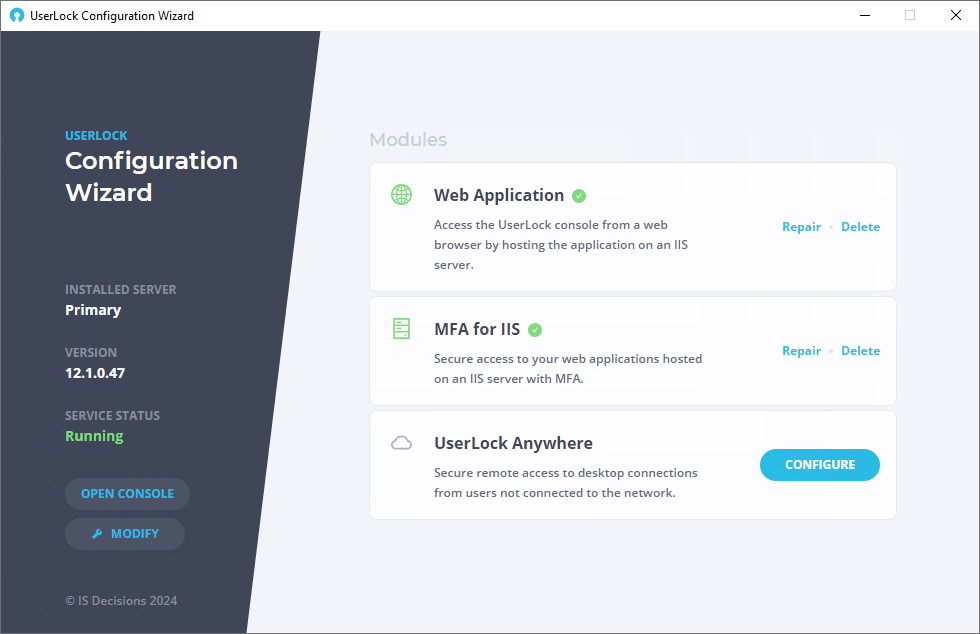Click the Configuration Wizard sidebar title
Viewport: 980px width, 634px height.
click(x=151, y=176)
